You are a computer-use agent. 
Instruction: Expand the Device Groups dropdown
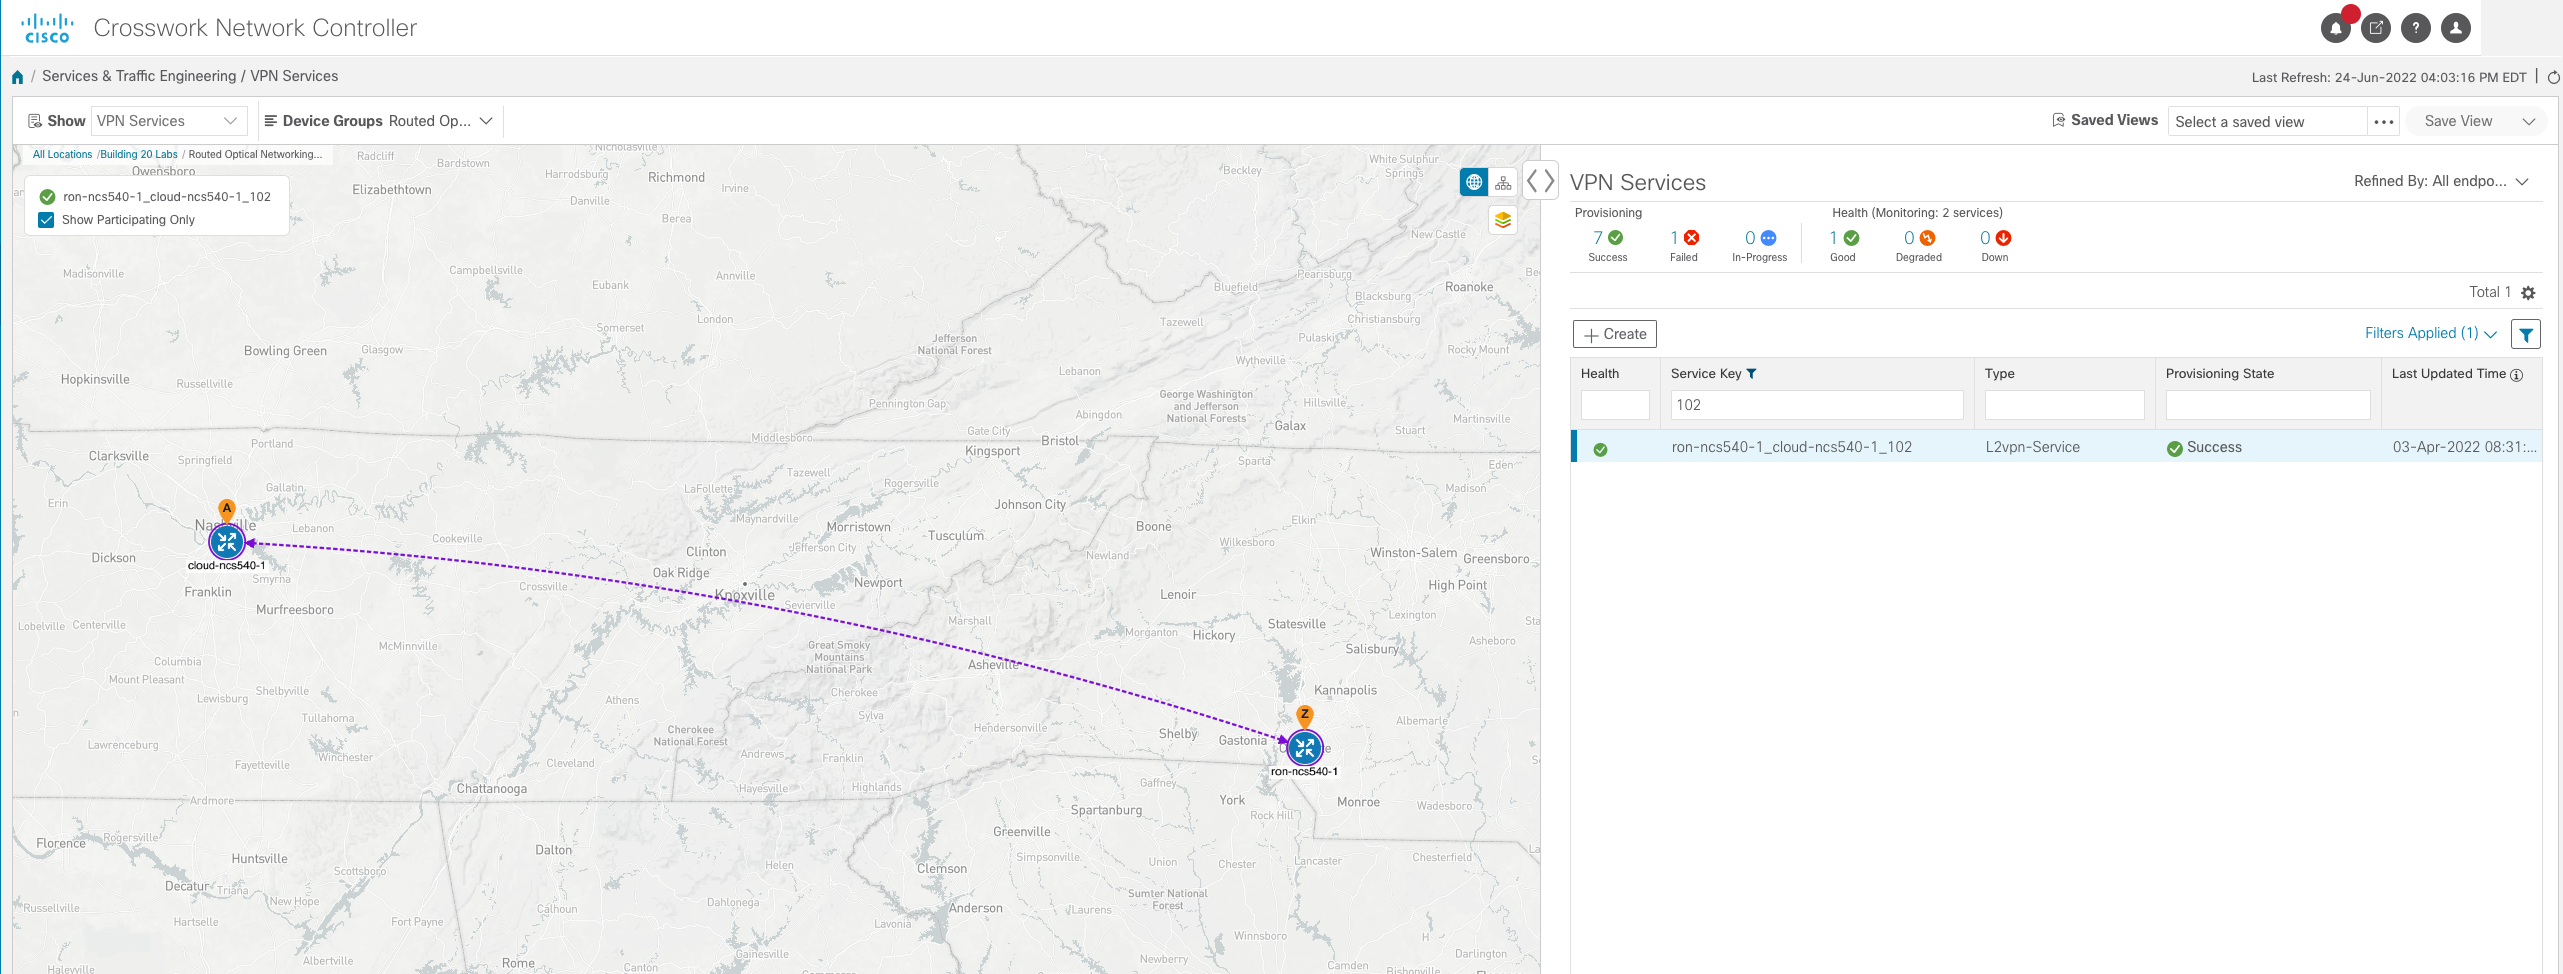(x=378, y=121)
